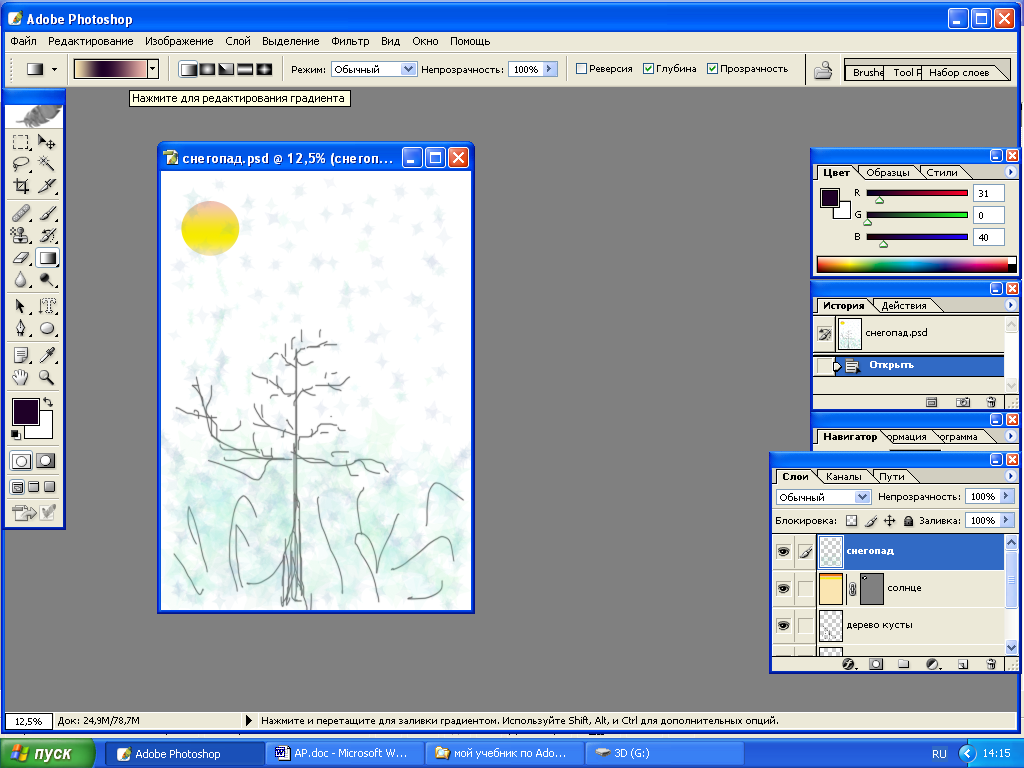Create new snapshot in History panel
The height and width of the screenshot is (768, 1024).
click(x=963, y=402)
